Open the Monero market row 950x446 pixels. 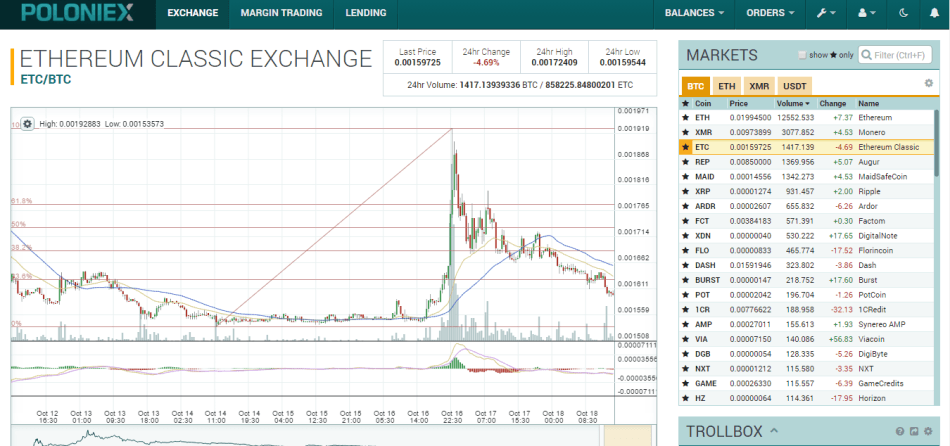click(807, 132)
